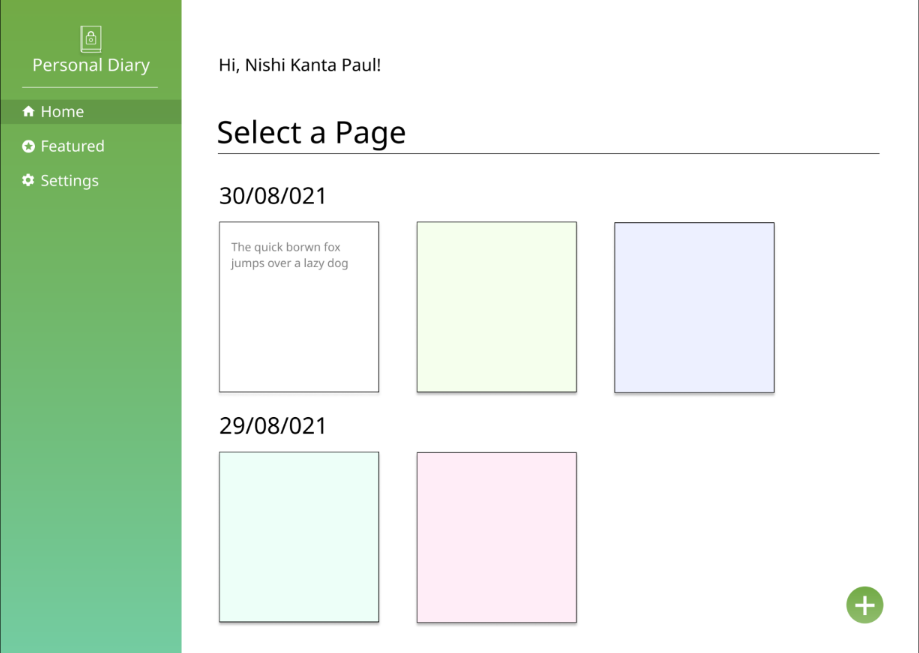Open the pink page under 29/08/021
This screenshot has width=919, height=653.
coord(496,537)
